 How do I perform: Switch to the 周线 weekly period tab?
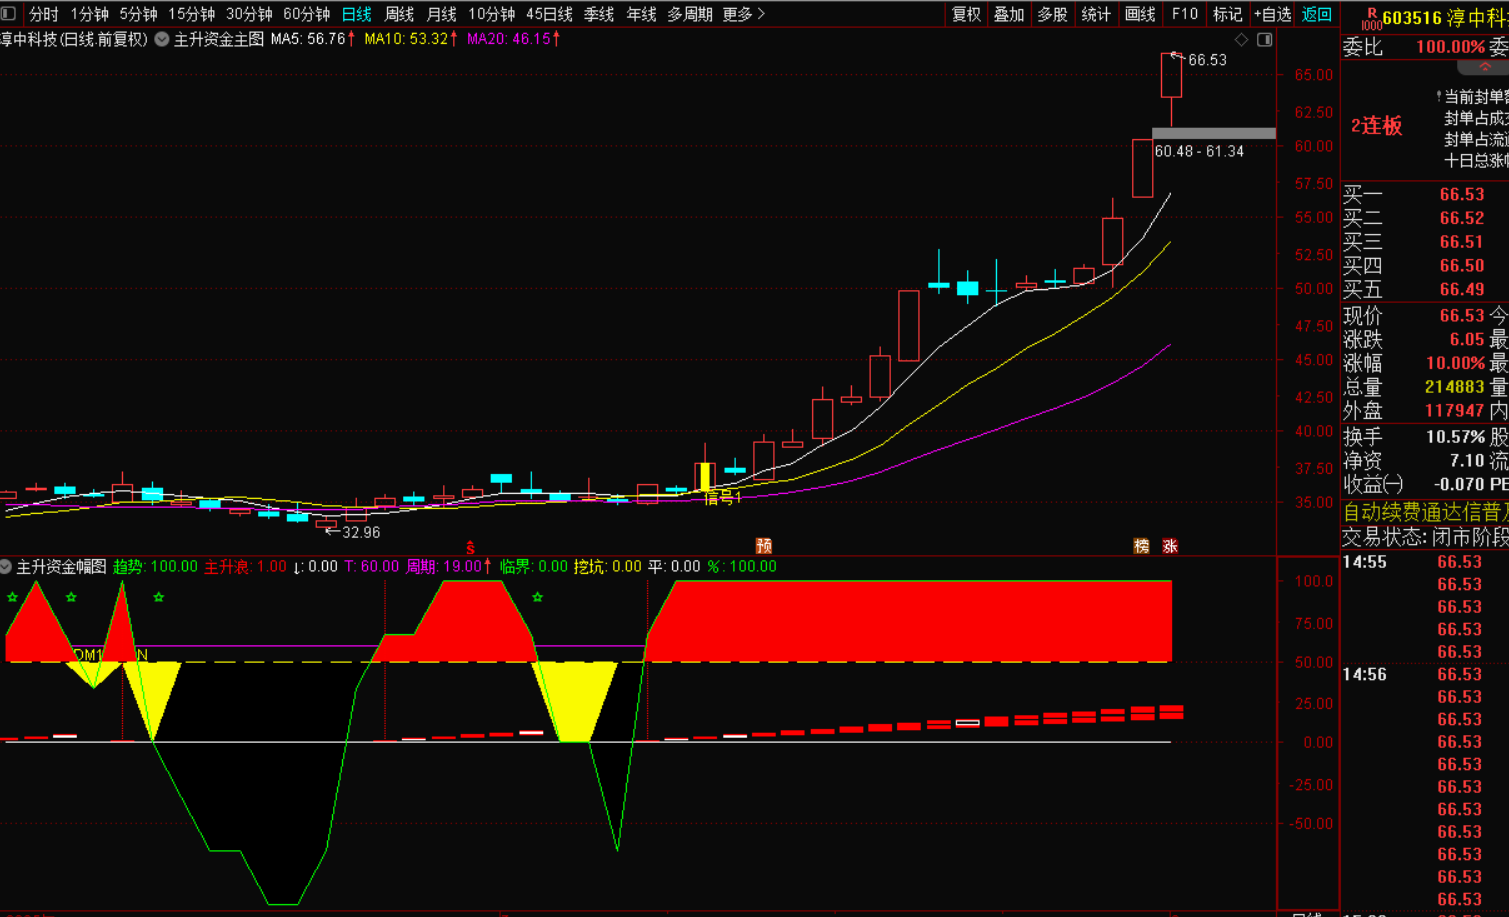[x=399, y=14]
